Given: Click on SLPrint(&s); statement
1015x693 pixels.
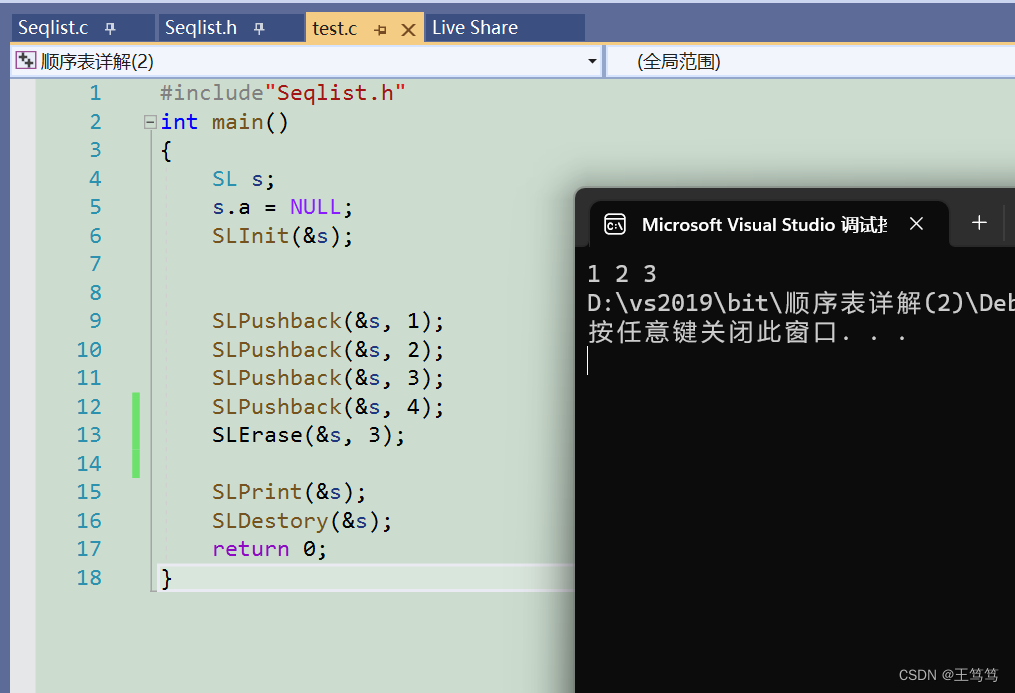Looking at the screenshot, I should 289,492.
